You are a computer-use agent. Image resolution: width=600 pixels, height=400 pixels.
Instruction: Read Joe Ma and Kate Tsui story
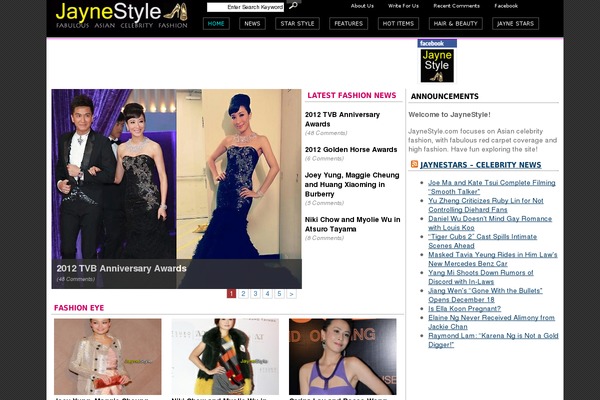(492, 187)
